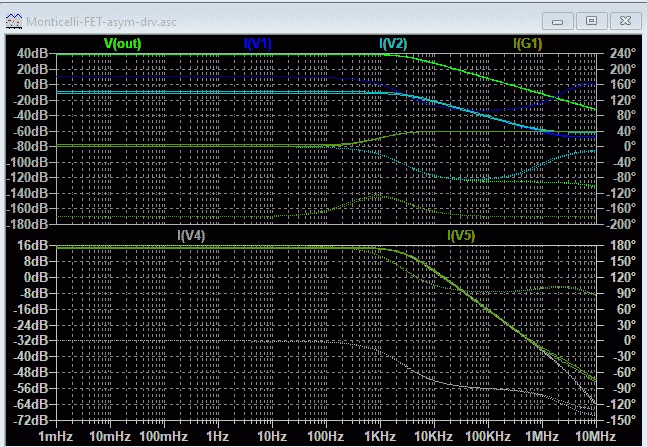Image resolution: width=647 pixels, height=447 pixels.
Task: Click the -120dB label on upper left axis
Action: [28, 177]
